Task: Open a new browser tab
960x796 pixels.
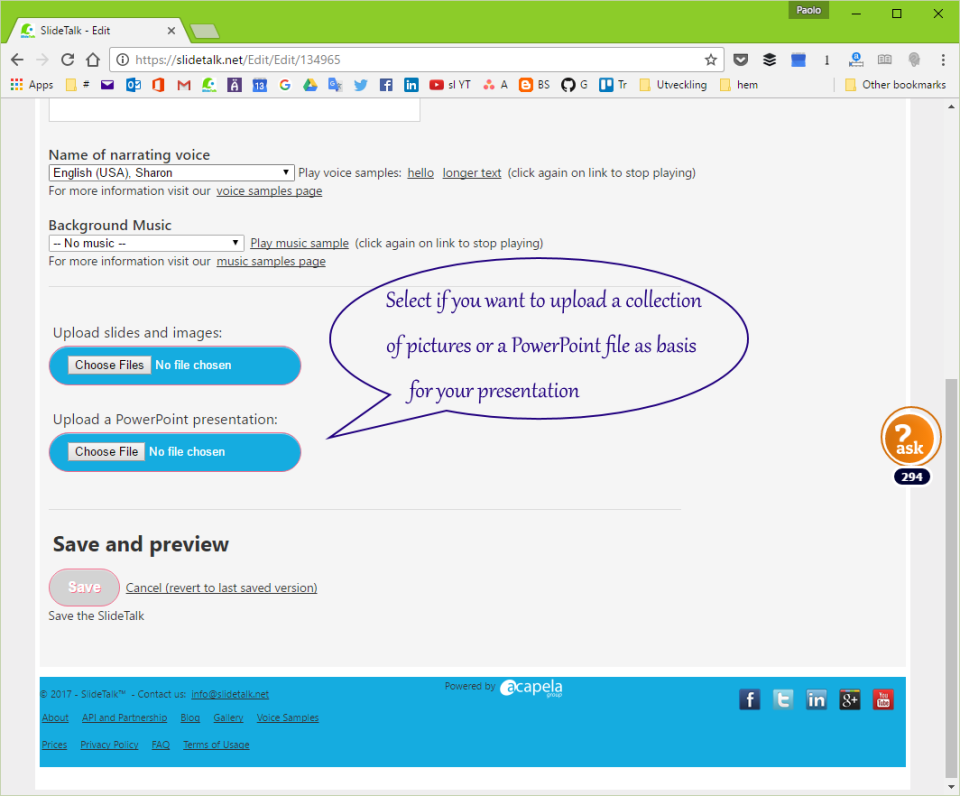Action: (x=204, y=31)
